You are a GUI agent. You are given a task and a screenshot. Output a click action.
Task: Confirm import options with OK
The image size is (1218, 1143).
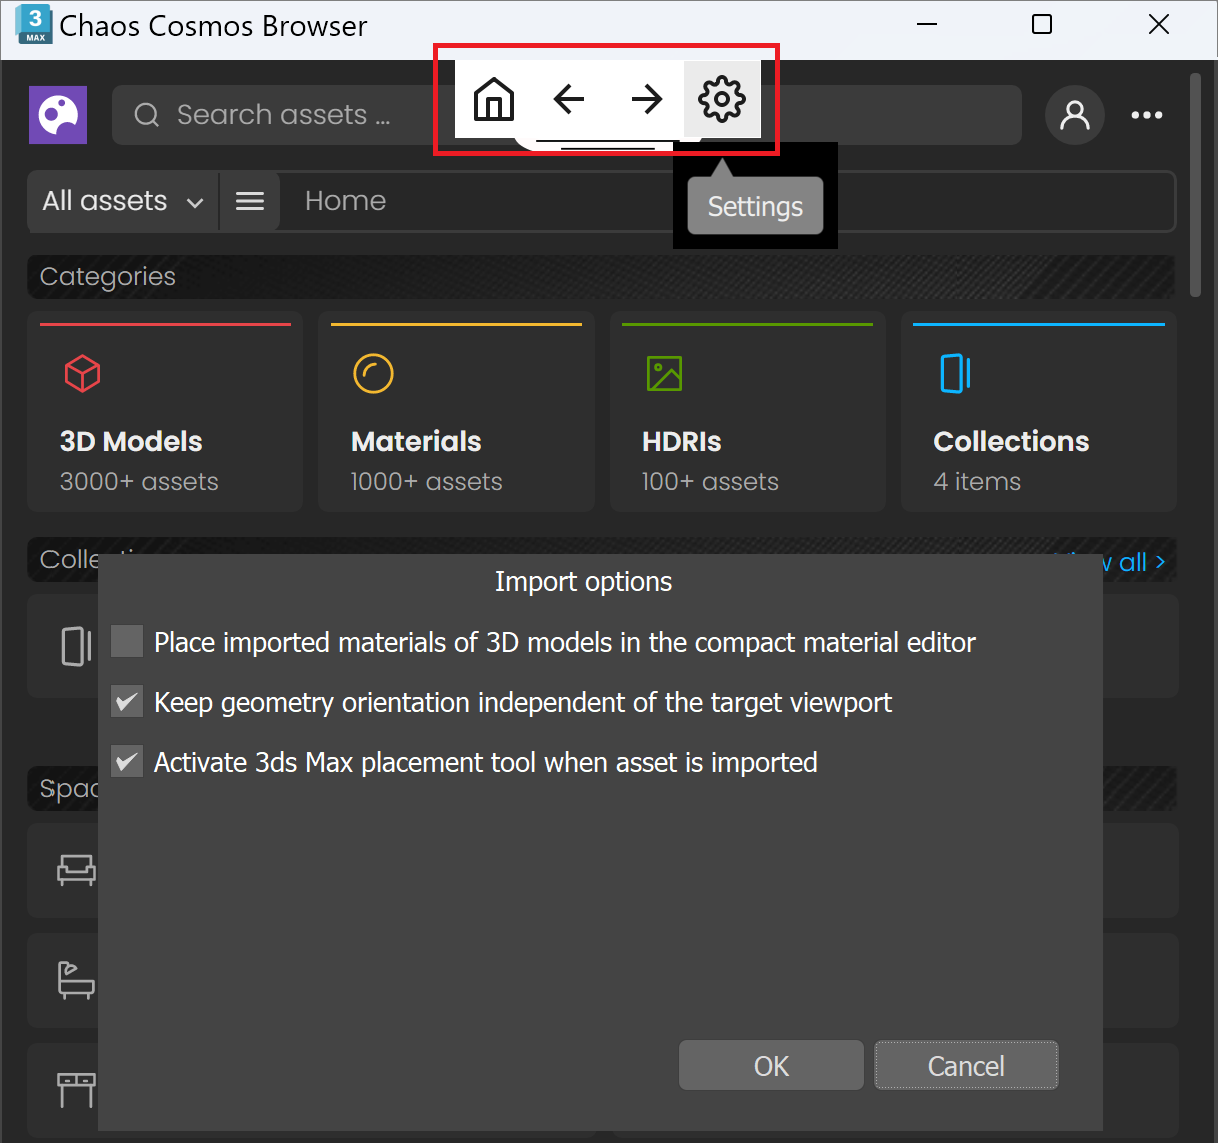(x=770, y=1065)
